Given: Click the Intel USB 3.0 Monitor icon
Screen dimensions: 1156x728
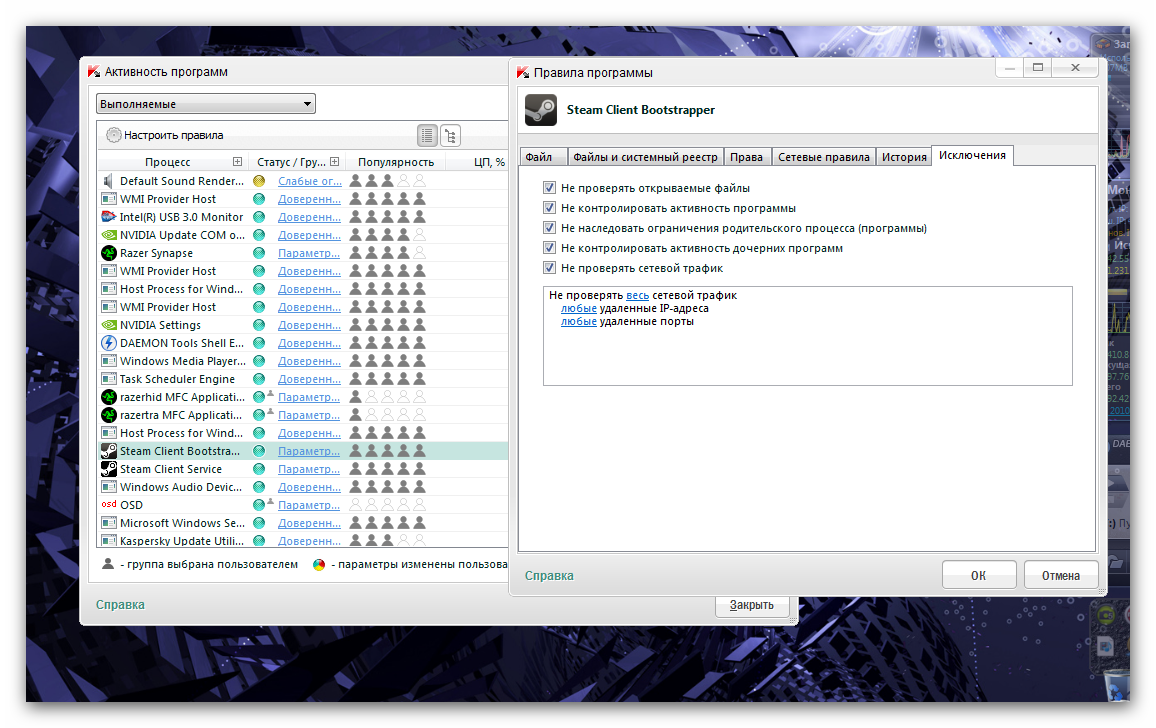Looking at the screenshot, I should coord(109,217).
